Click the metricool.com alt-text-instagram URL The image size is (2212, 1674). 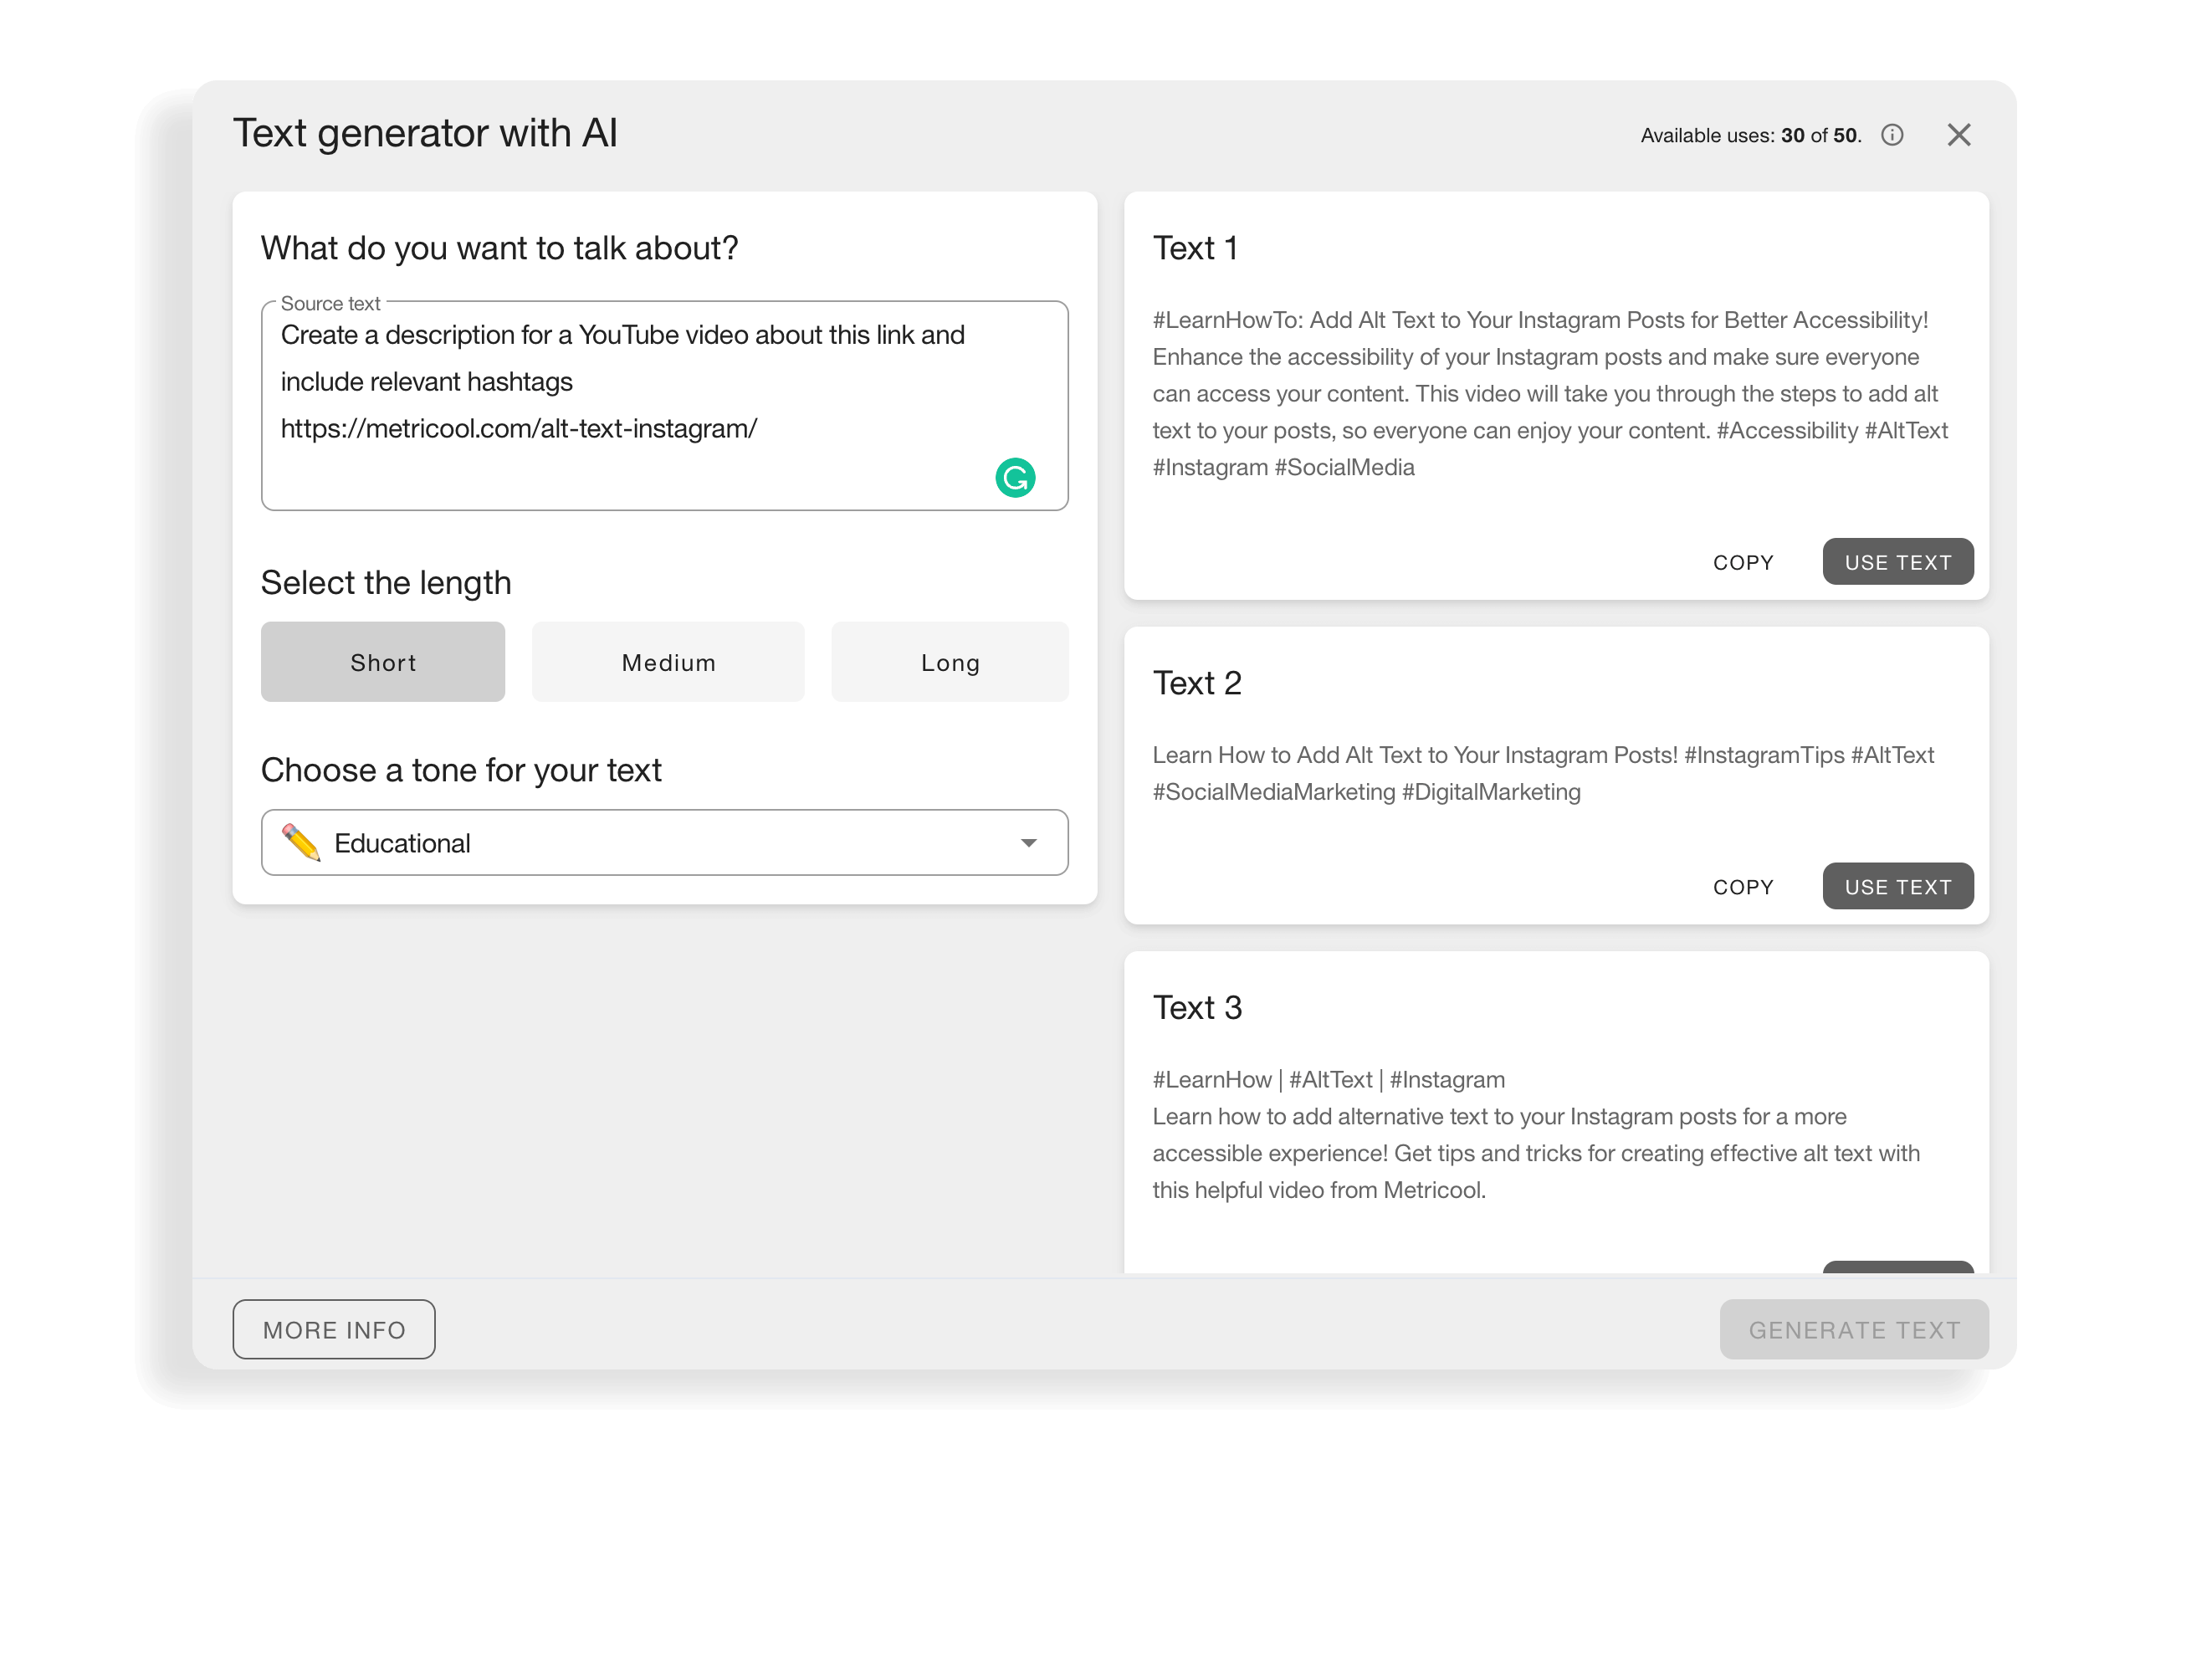point(519,428)
